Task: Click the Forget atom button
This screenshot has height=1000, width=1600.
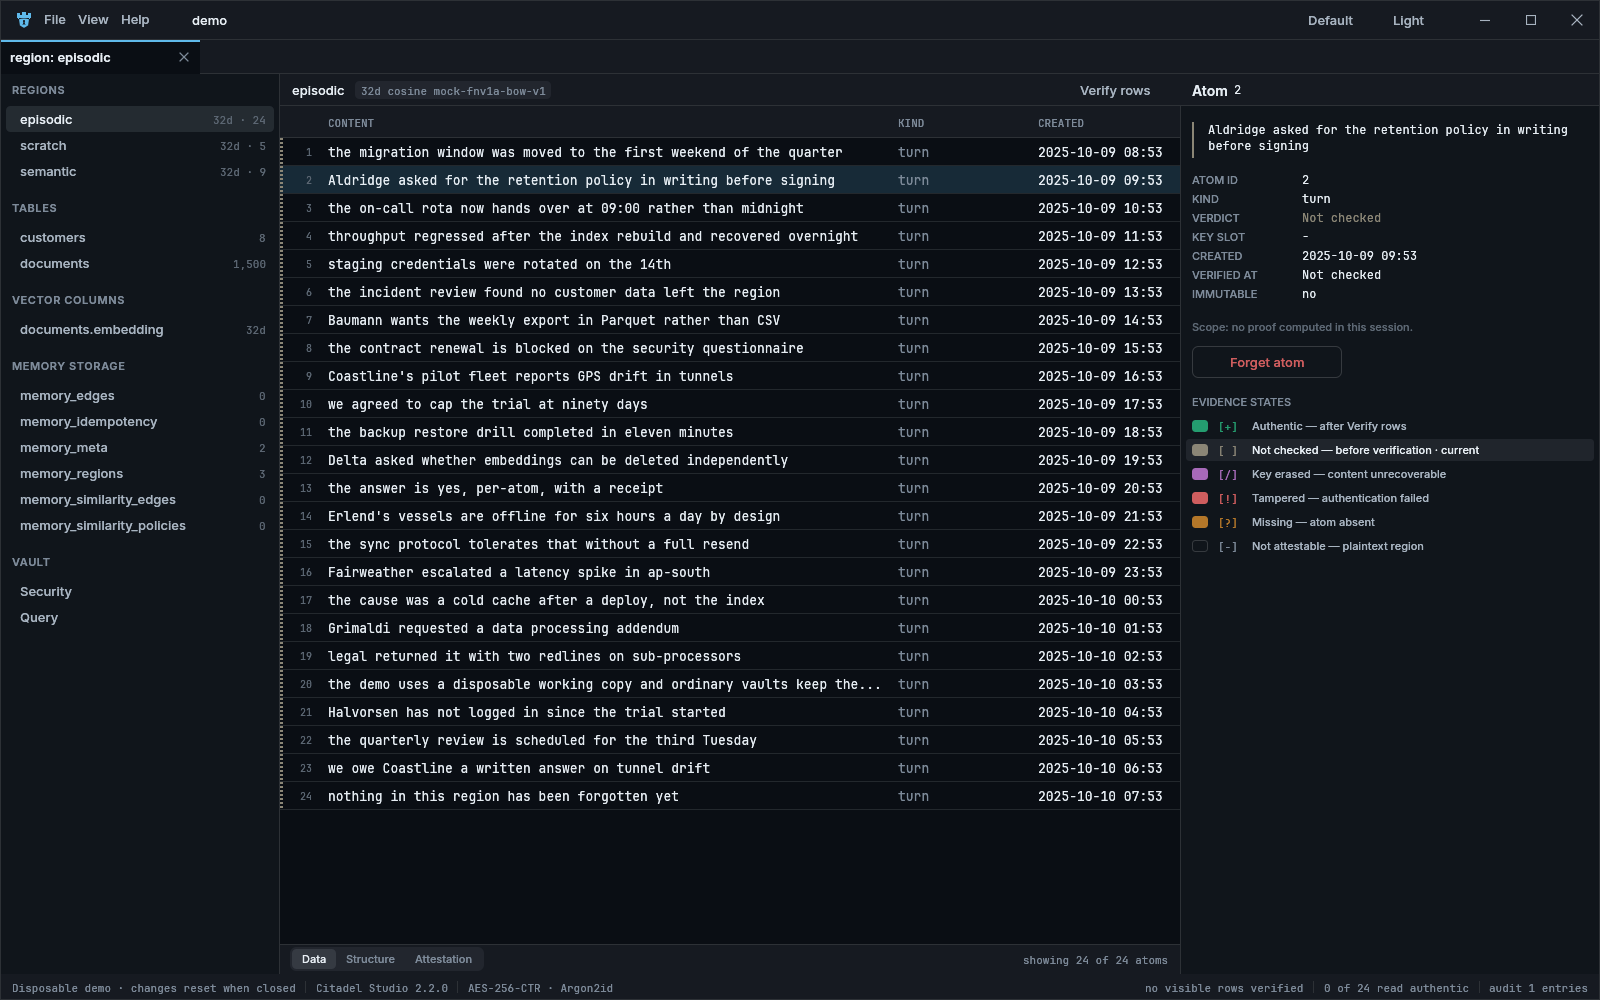Action: pyautogui.click(x=1267, y=362)
